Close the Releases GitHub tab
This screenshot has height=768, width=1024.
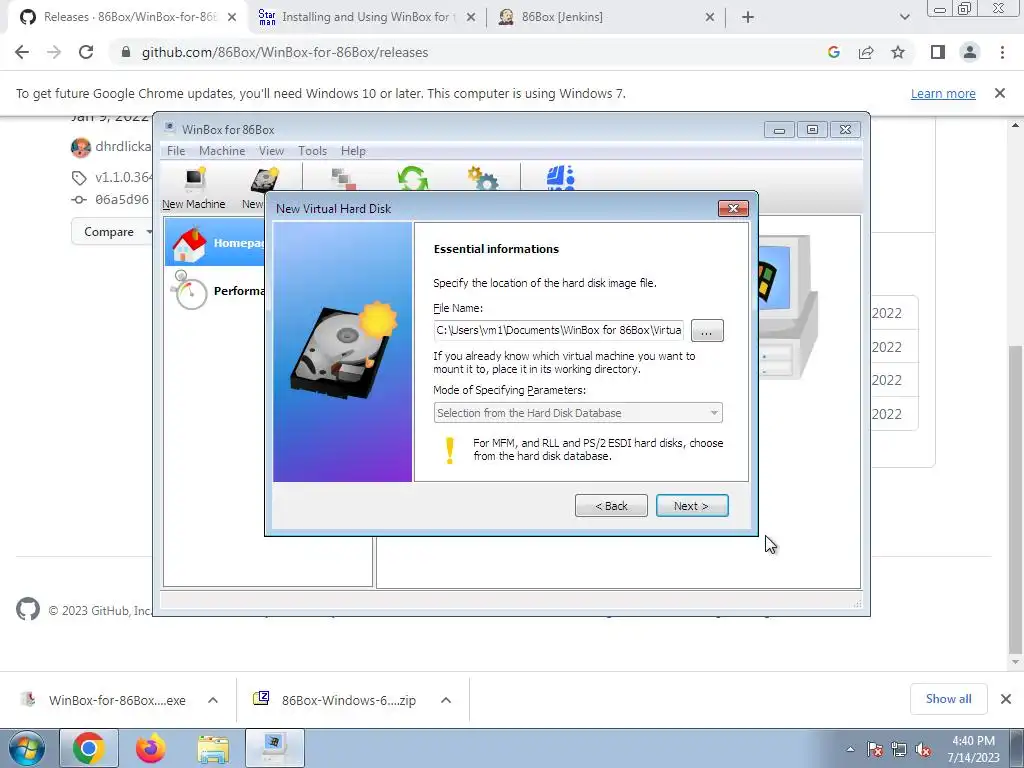point(232,17)
